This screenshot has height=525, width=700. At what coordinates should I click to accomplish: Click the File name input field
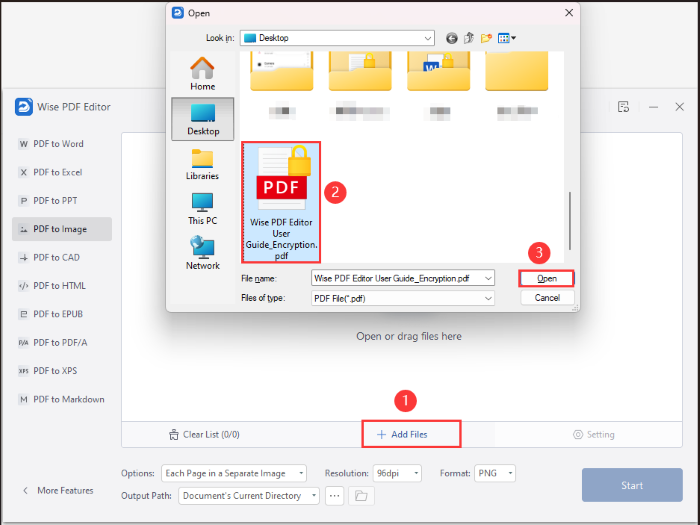pos(397,278)
